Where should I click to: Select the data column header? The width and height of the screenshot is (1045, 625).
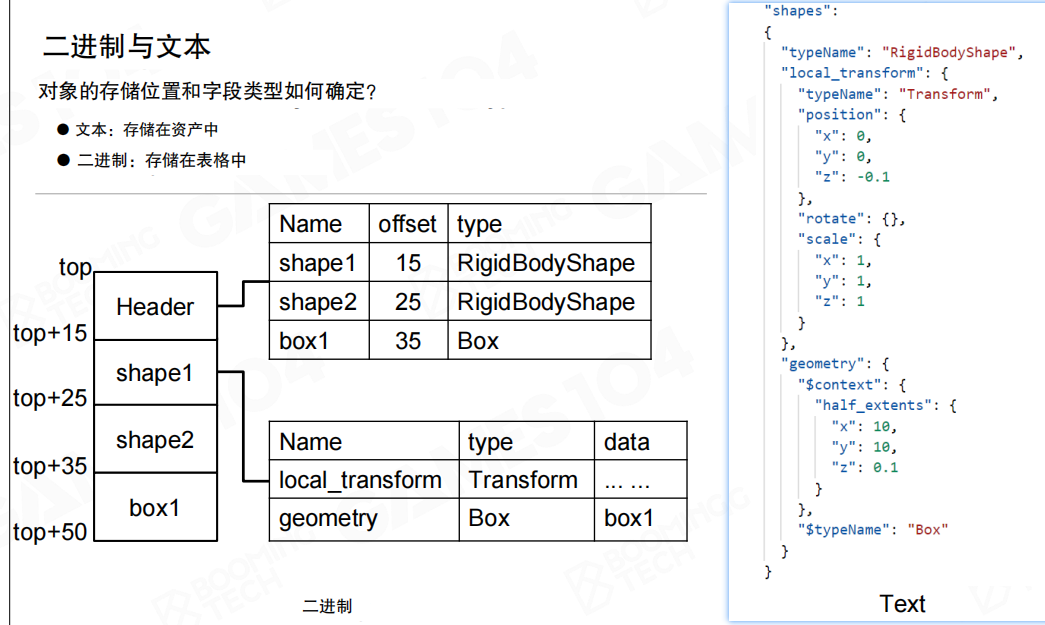coord(627,442)
